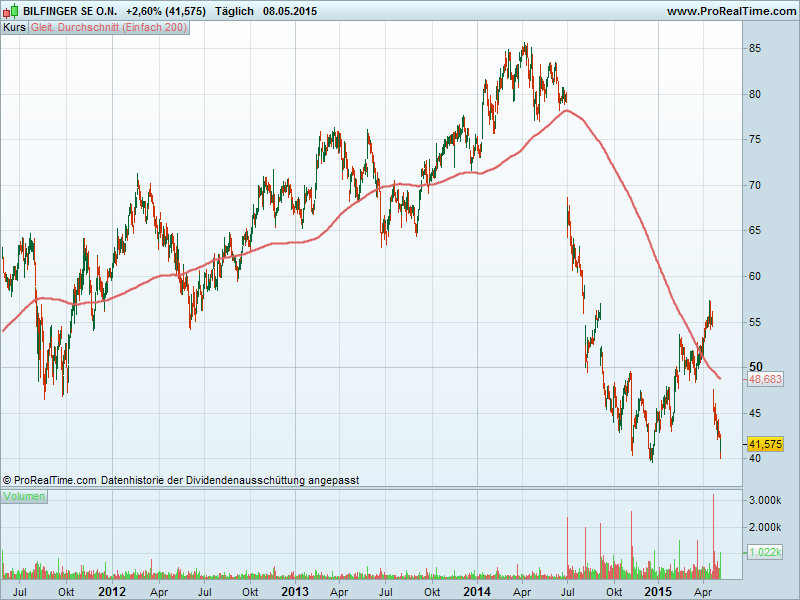
Task: Click the 2012 year marker on timeline
Action: point(111,591)
